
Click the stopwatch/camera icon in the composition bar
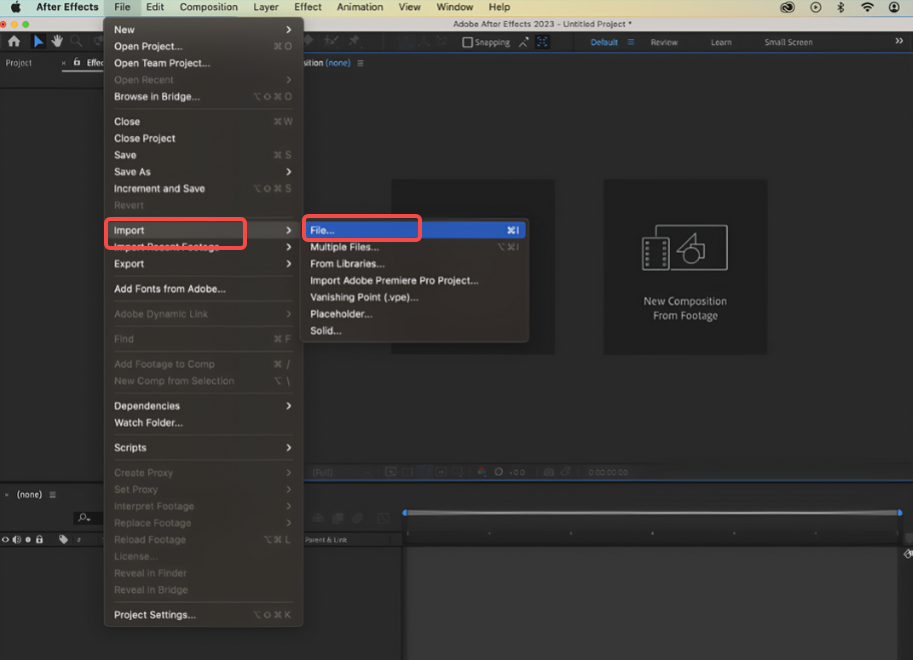click(548, 471)
